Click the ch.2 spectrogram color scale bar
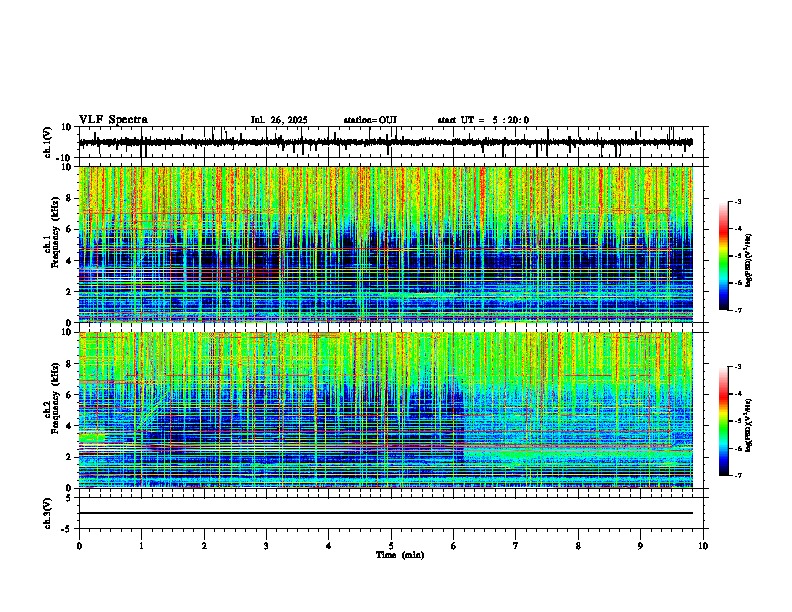 (x=724, y=421)
